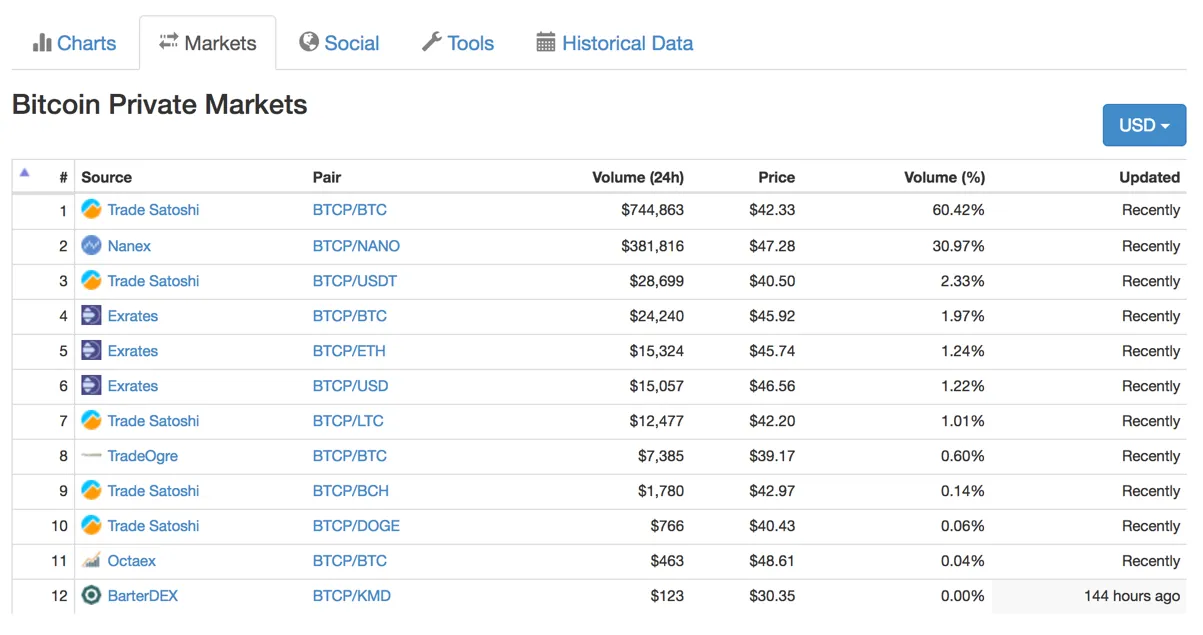Click the Exrates logo in row 4

[91, 315]
